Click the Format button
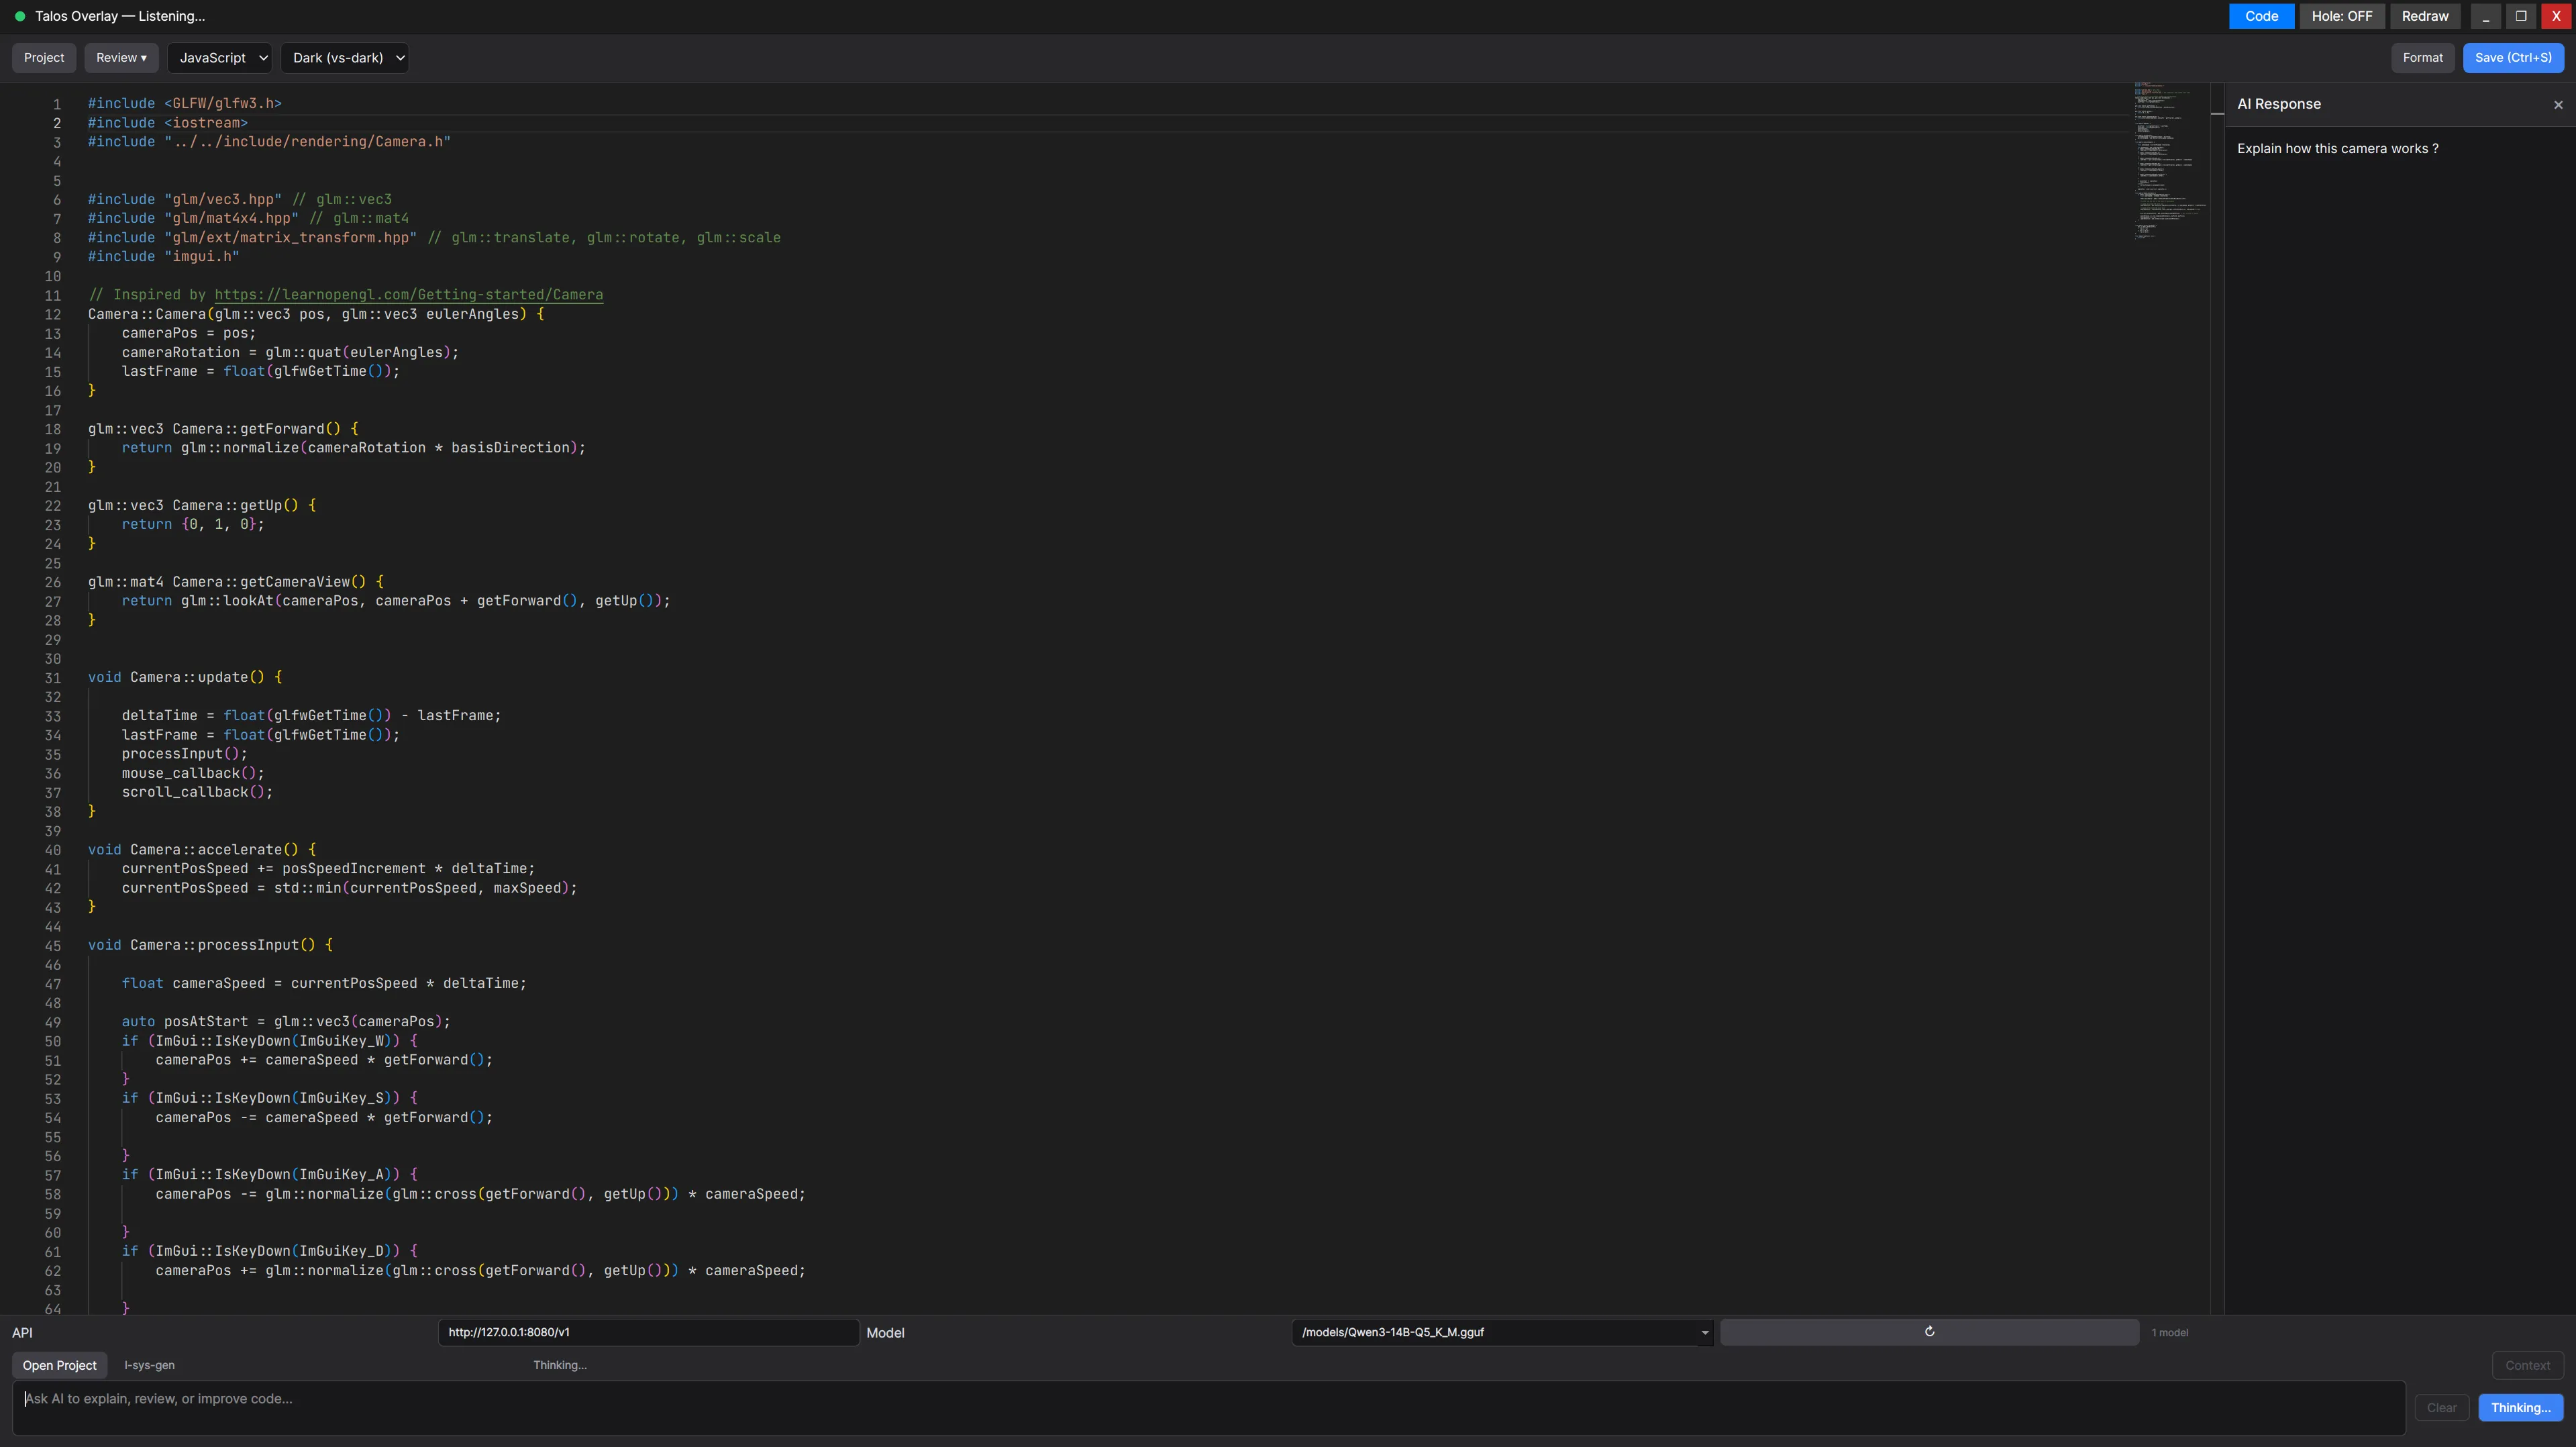The image size is (2576, 1447). point(2422,58)
